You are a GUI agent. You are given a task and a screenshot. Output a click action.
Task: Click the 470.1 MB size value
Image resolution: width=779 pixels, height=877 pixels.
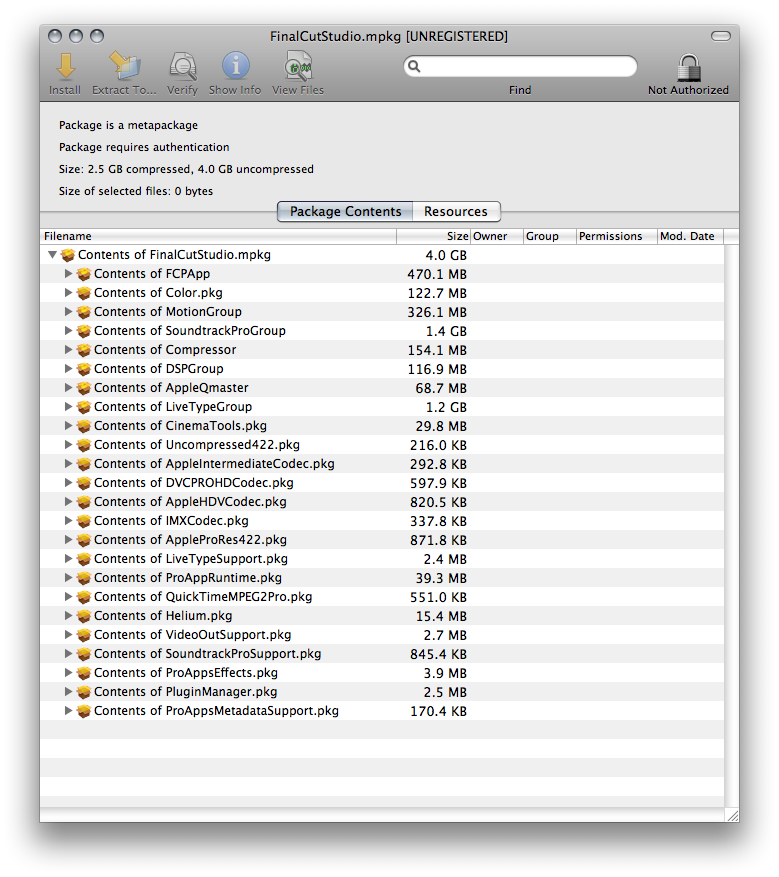tap(437, 275)
